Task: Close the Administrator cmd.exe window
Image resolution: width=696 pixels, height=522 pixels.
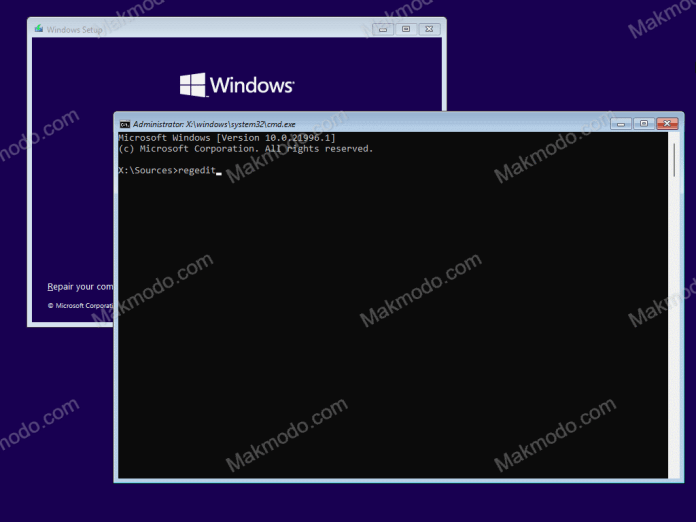Action: [x=667, y=123]
